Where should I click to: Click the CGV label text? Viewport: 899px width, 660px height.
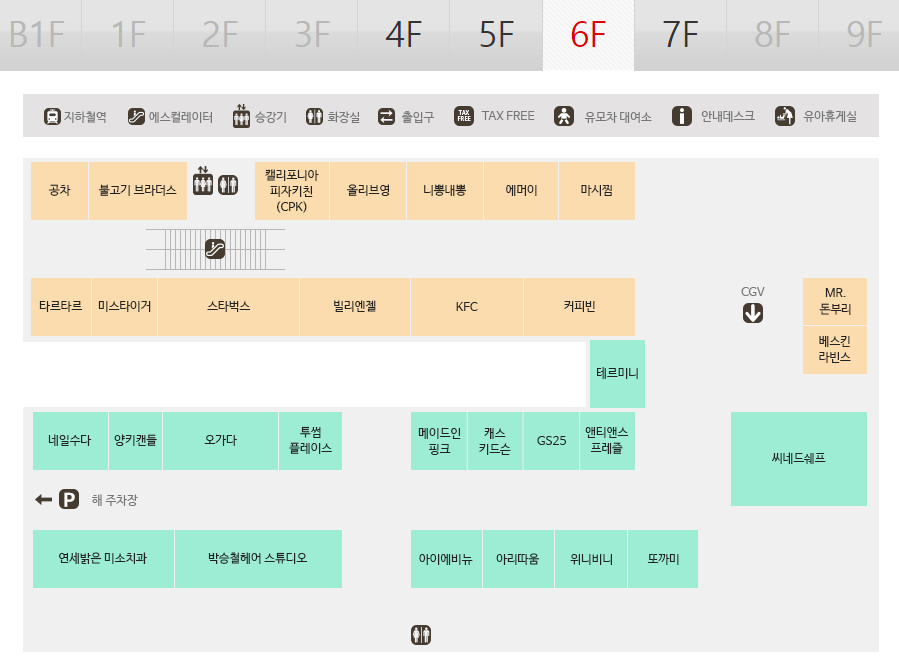click(752, 292)
